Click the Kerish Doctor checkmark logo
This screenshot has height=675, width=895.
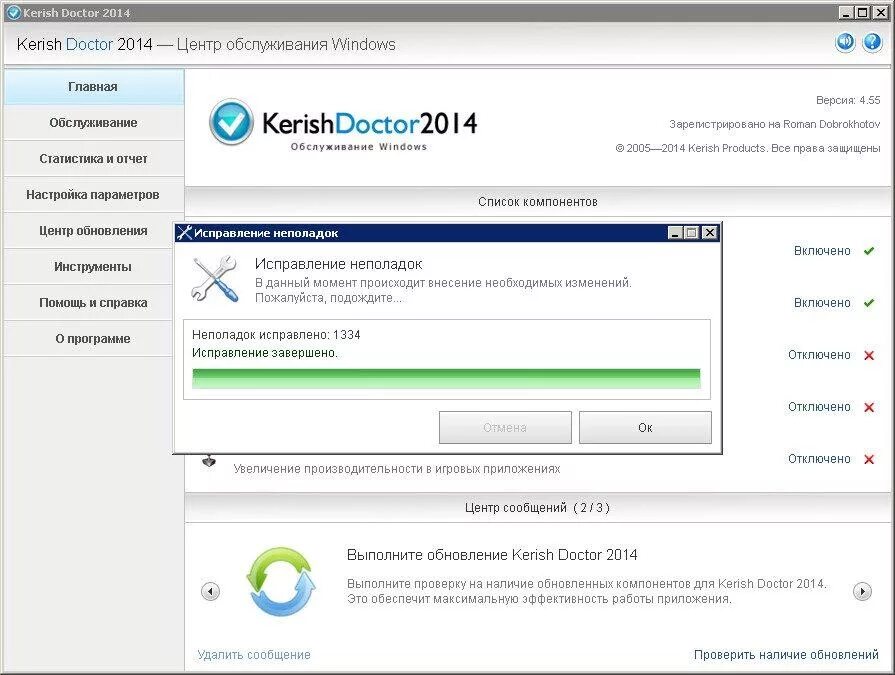tap(231, 122)
